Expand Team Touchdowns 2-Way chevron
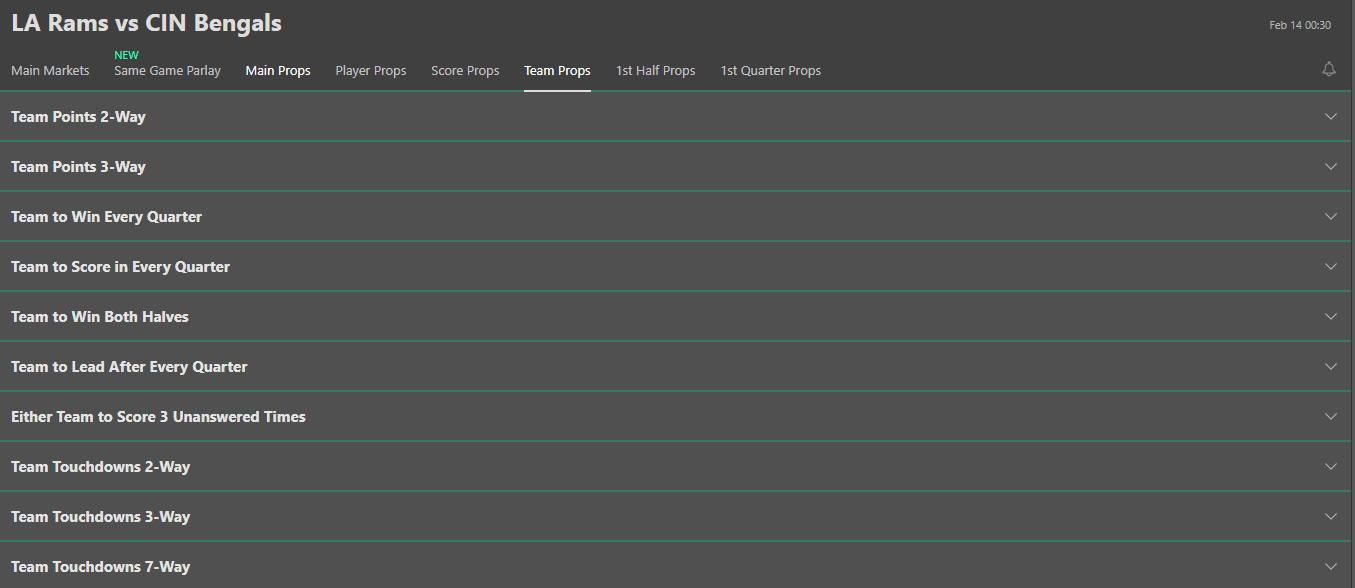This screenshot has width=1355, height=588. pos(1331,466)
